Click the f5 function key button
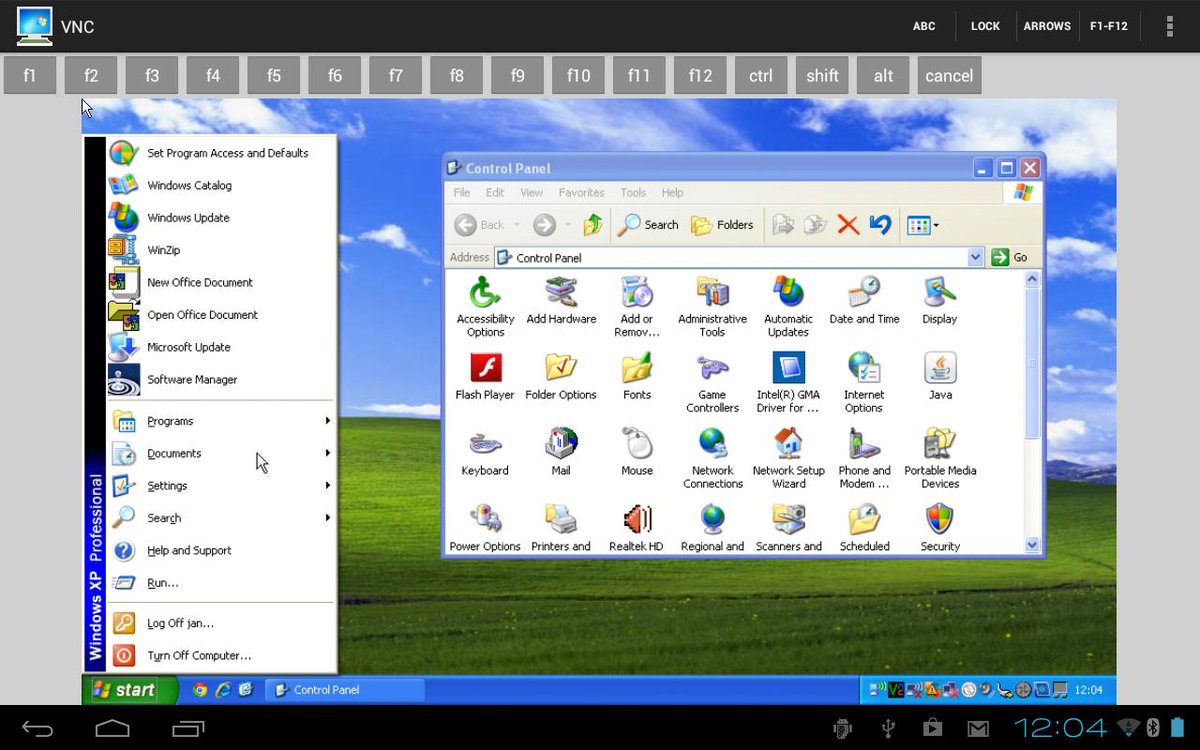 click(274, 75)
